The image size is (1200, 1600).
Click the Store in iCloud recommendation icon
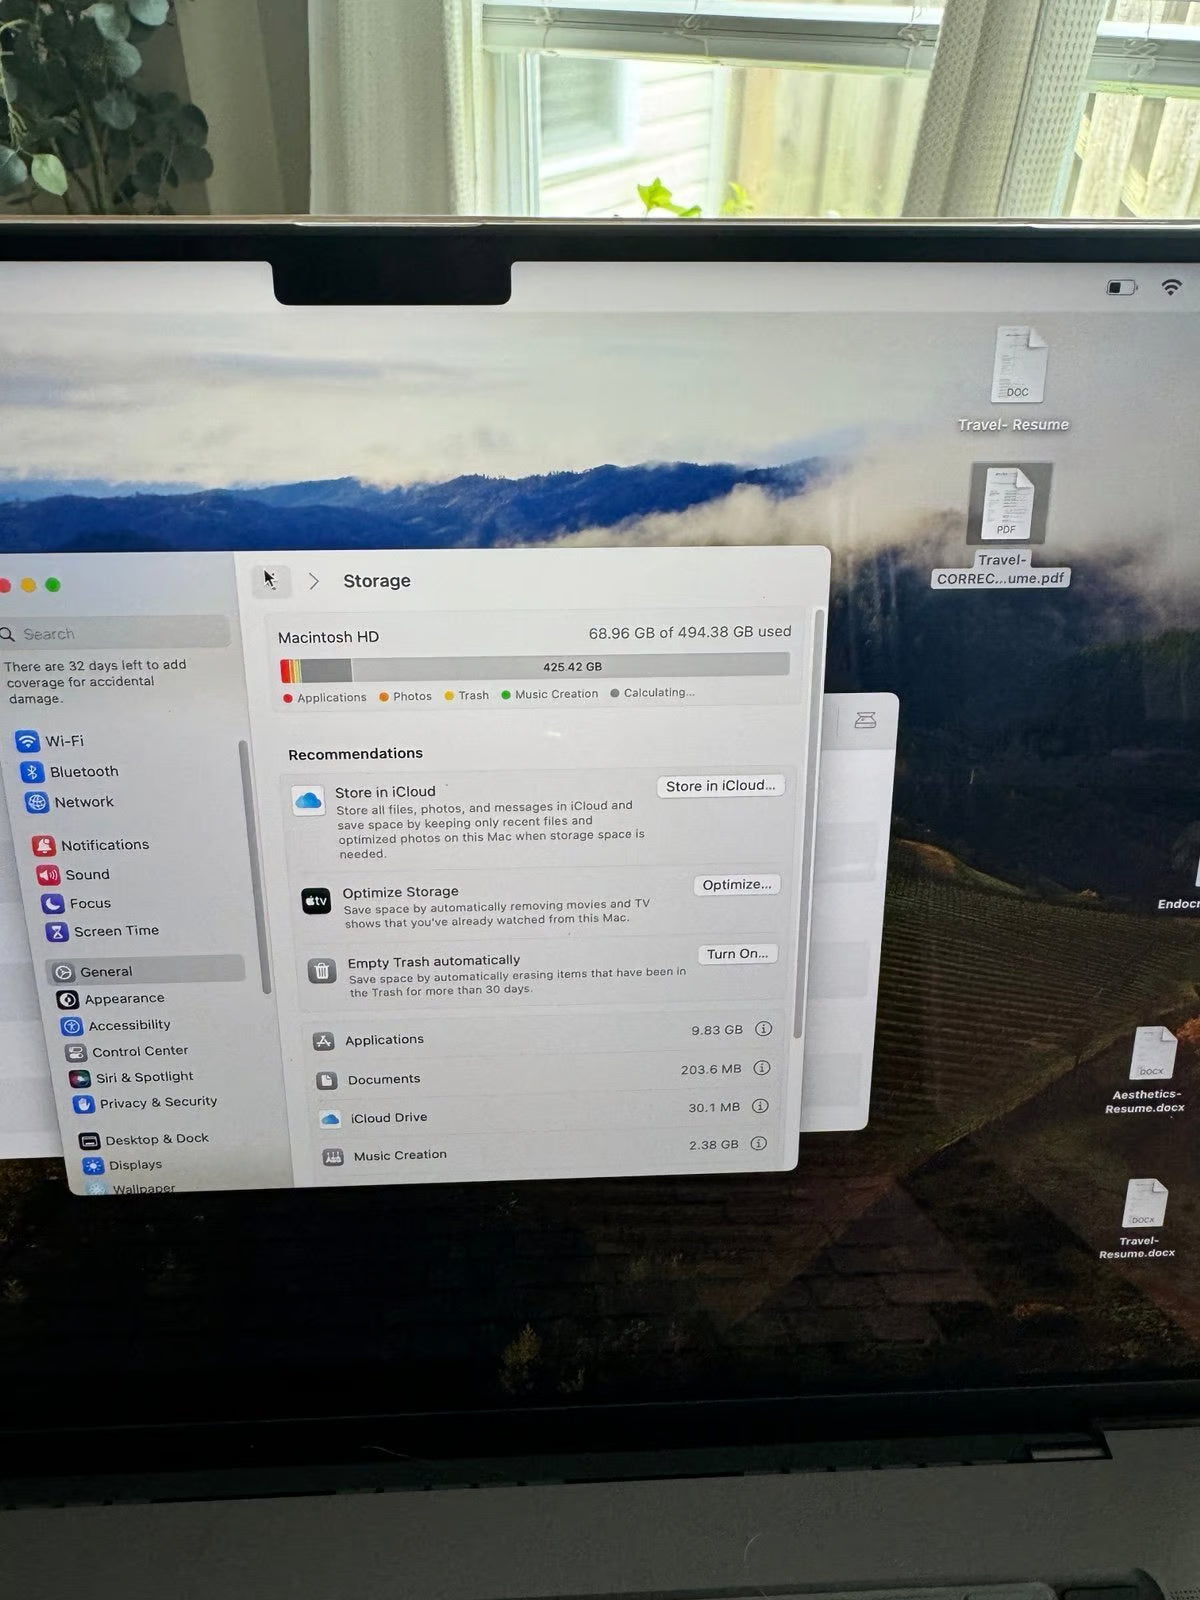(x=308, y=800)
